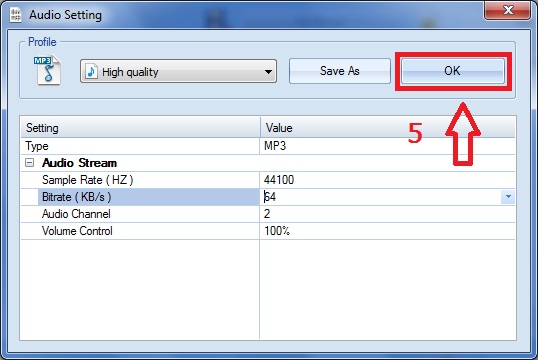
Task: Close the Audio Setting dialog
Action: click(508, 10)
